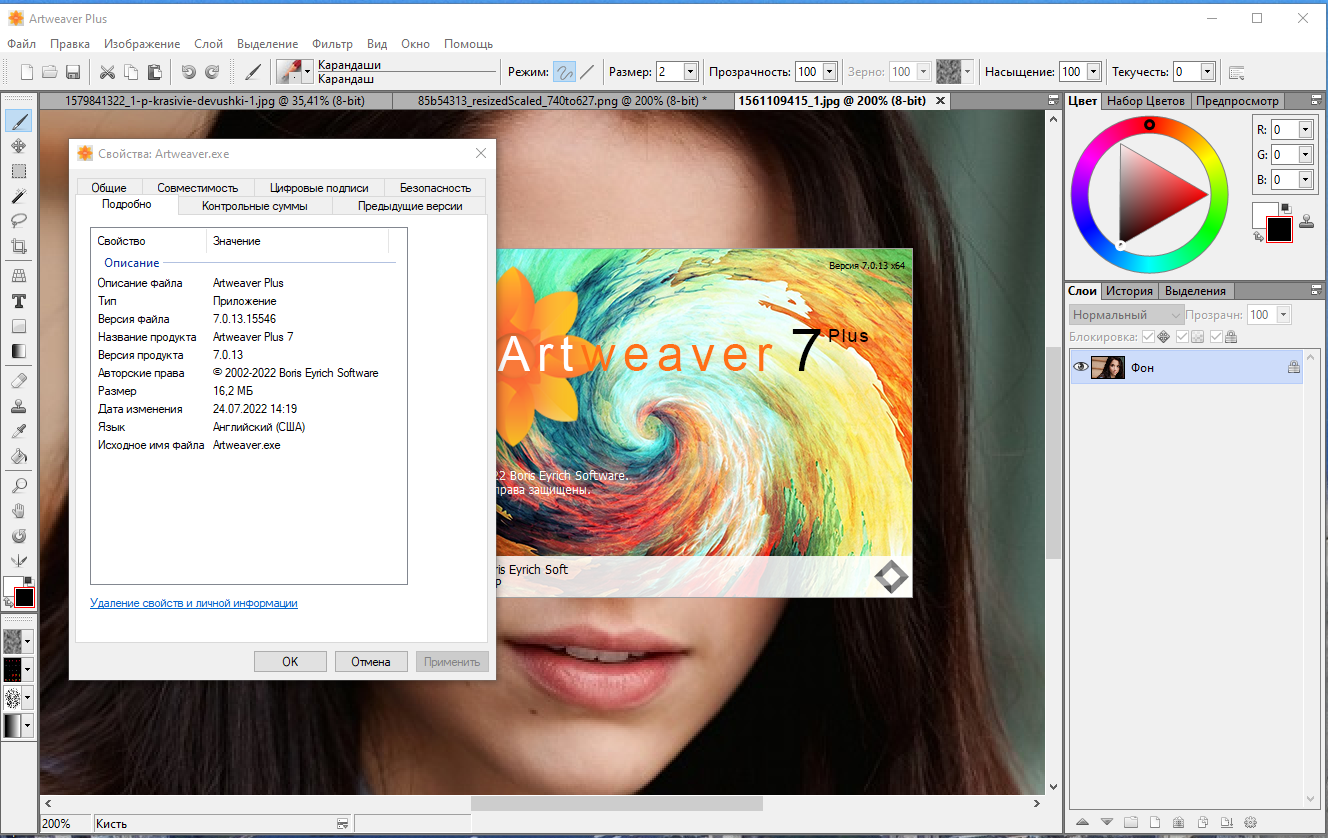1328x838 pixels.
Task: Expand the Прозрачность opacity dropdown
Action: [830, 72]
